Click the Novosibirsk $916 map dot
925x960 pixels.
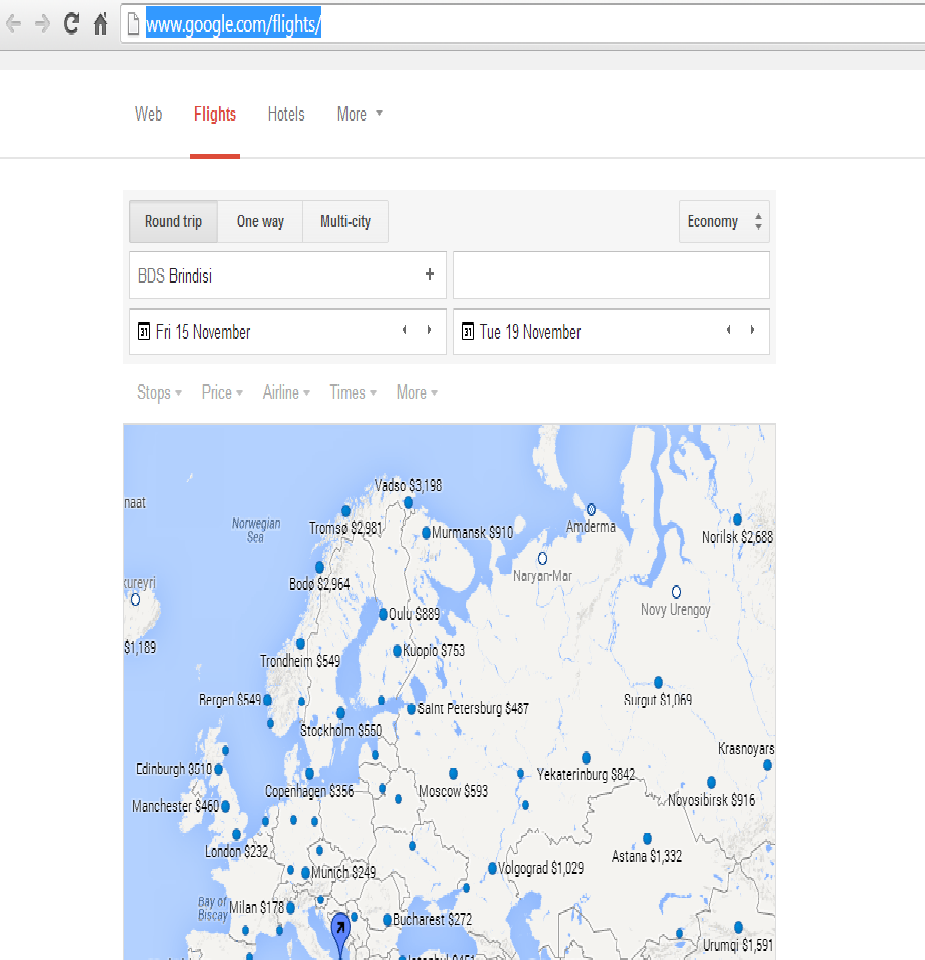pos(711,782)
